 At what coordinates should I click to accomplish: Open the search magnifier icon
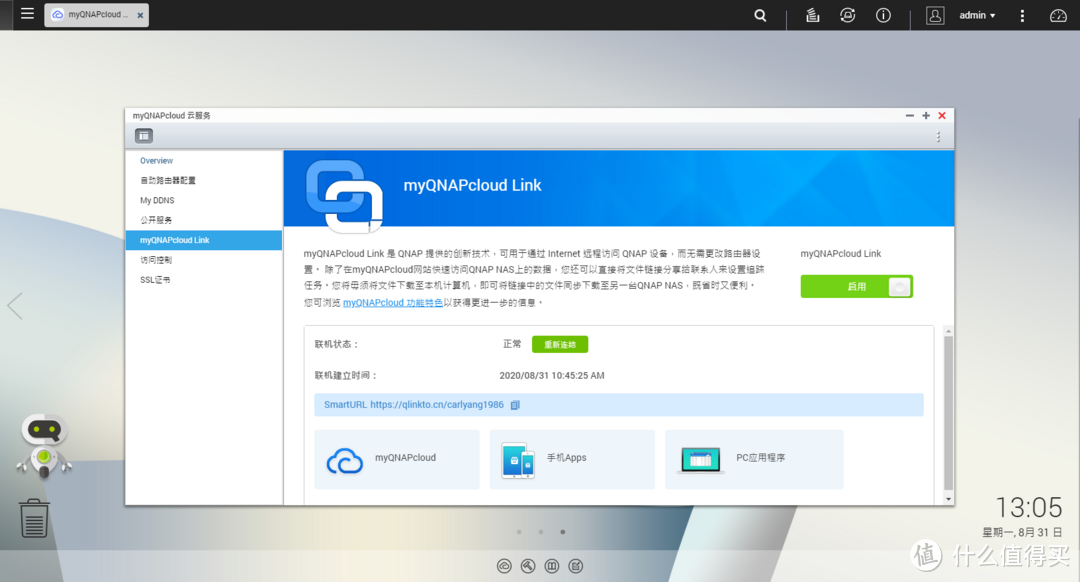(760, 15)
